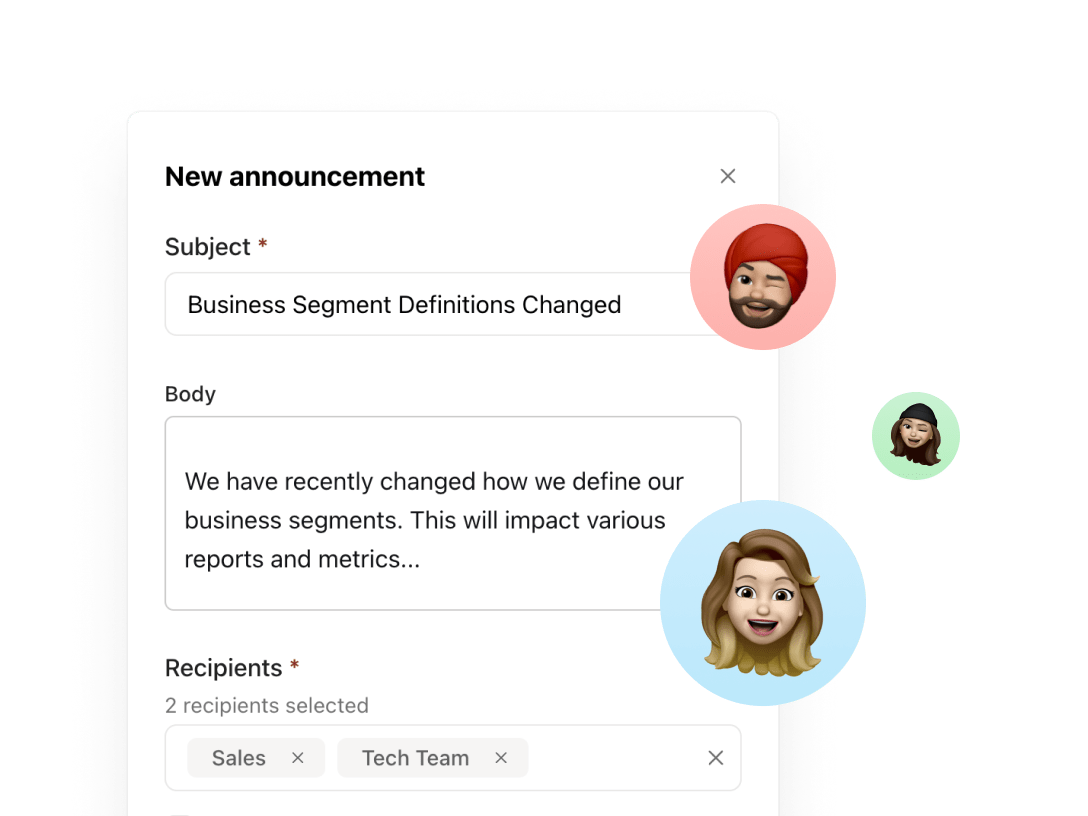Click the Body field label

tap(190, 393)
